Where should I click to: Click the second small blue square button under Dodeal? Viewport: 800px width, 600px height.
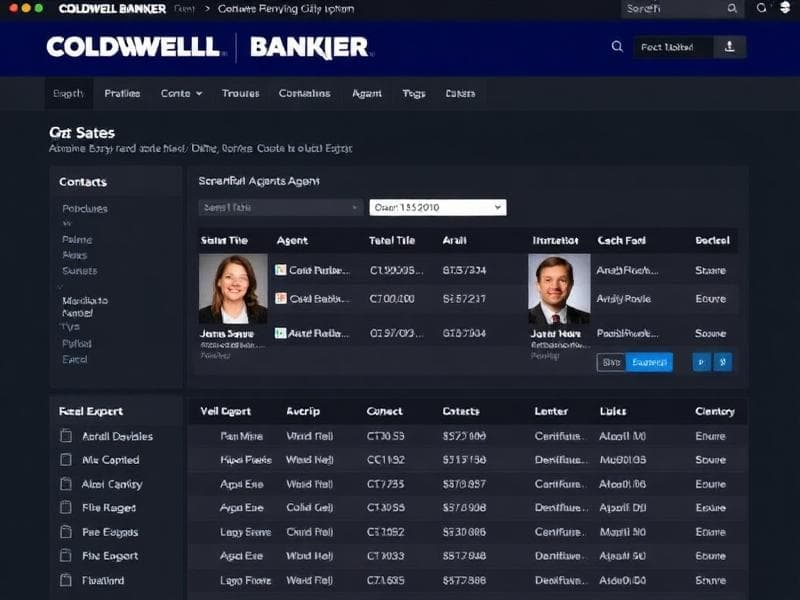pos(723,362)
